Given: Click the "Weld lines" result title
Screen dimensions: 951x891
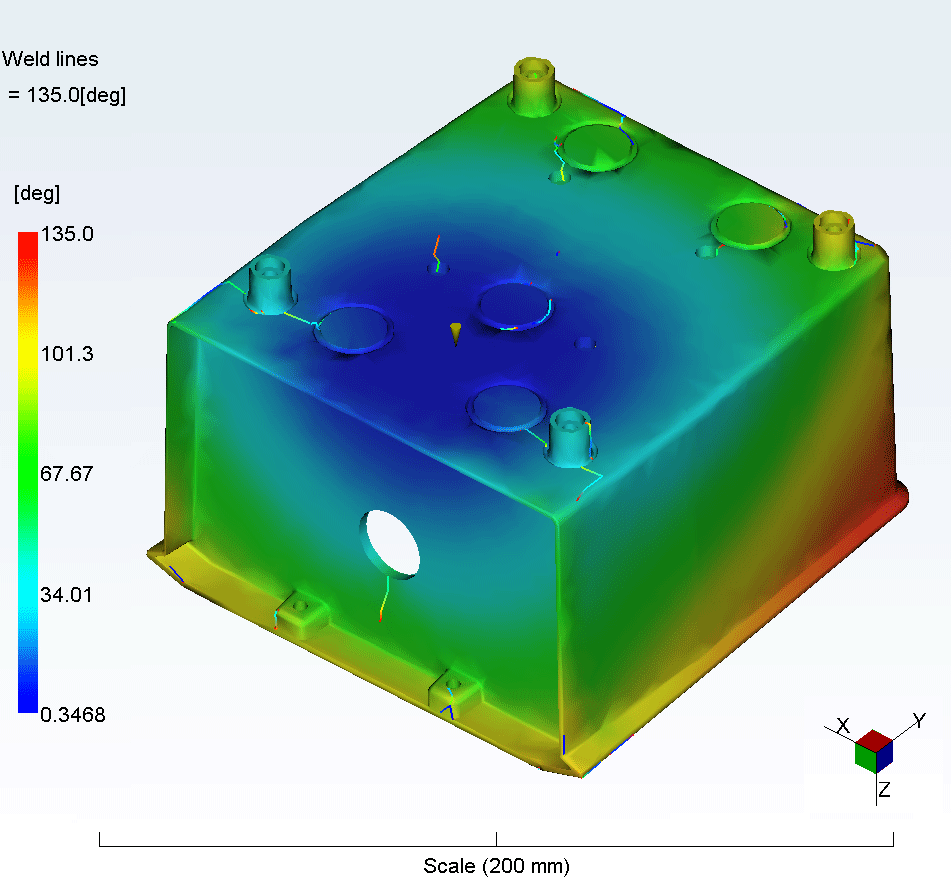Looking at the screenshot, I should pyautogui.click(x=51, y=59).
